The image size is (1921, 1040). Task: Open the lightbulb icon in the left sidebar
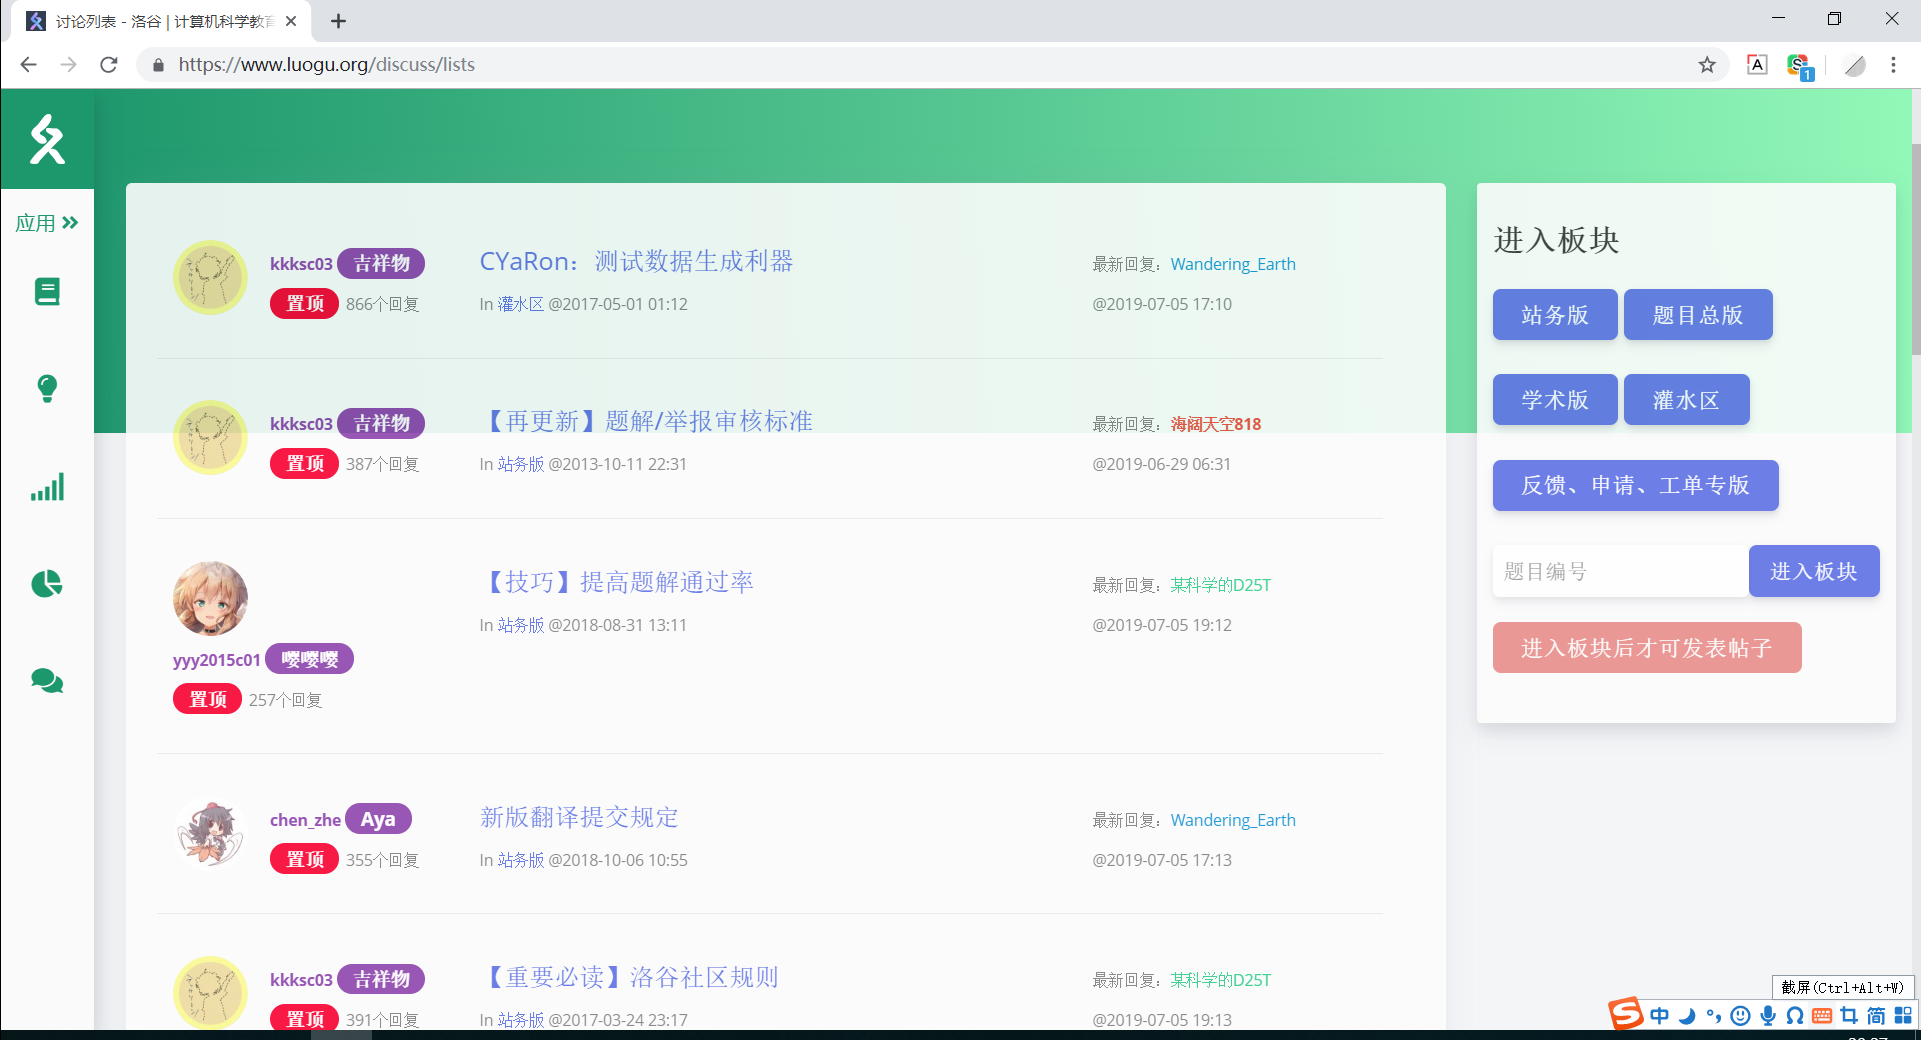pyautogui.click(x=47, y=388)
